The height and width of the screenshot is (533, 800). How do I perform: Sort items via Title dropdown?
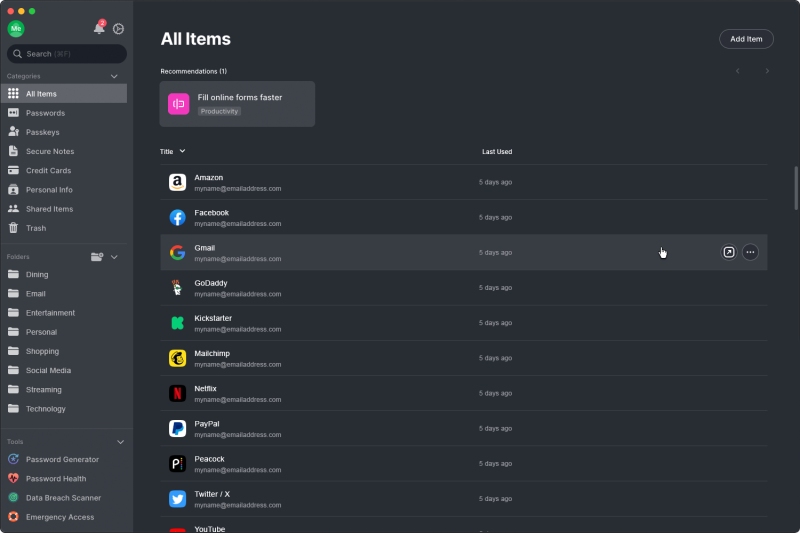[172, 151]
